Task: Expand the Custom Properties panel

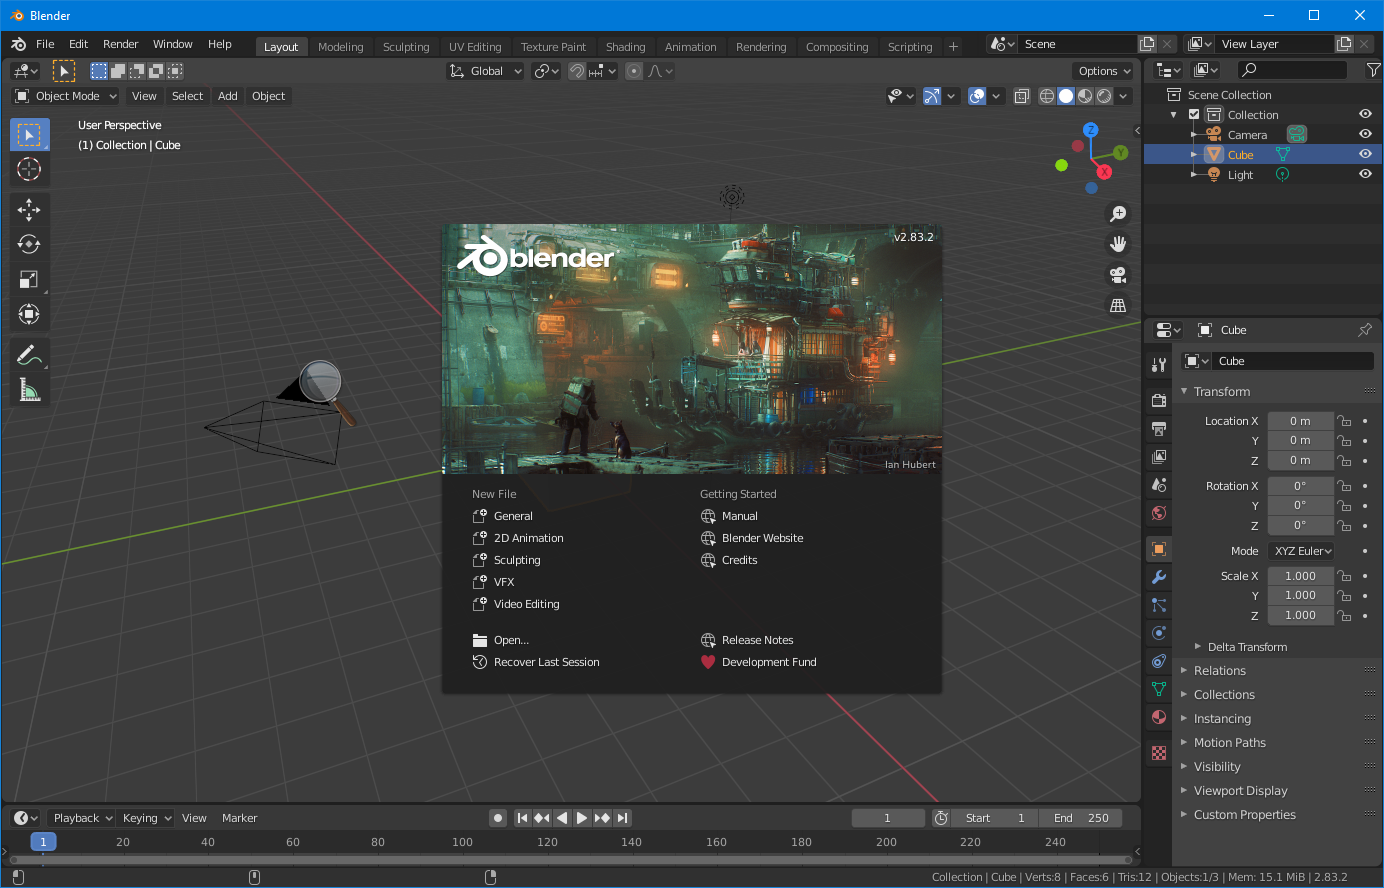Action: click(1244, 815)
